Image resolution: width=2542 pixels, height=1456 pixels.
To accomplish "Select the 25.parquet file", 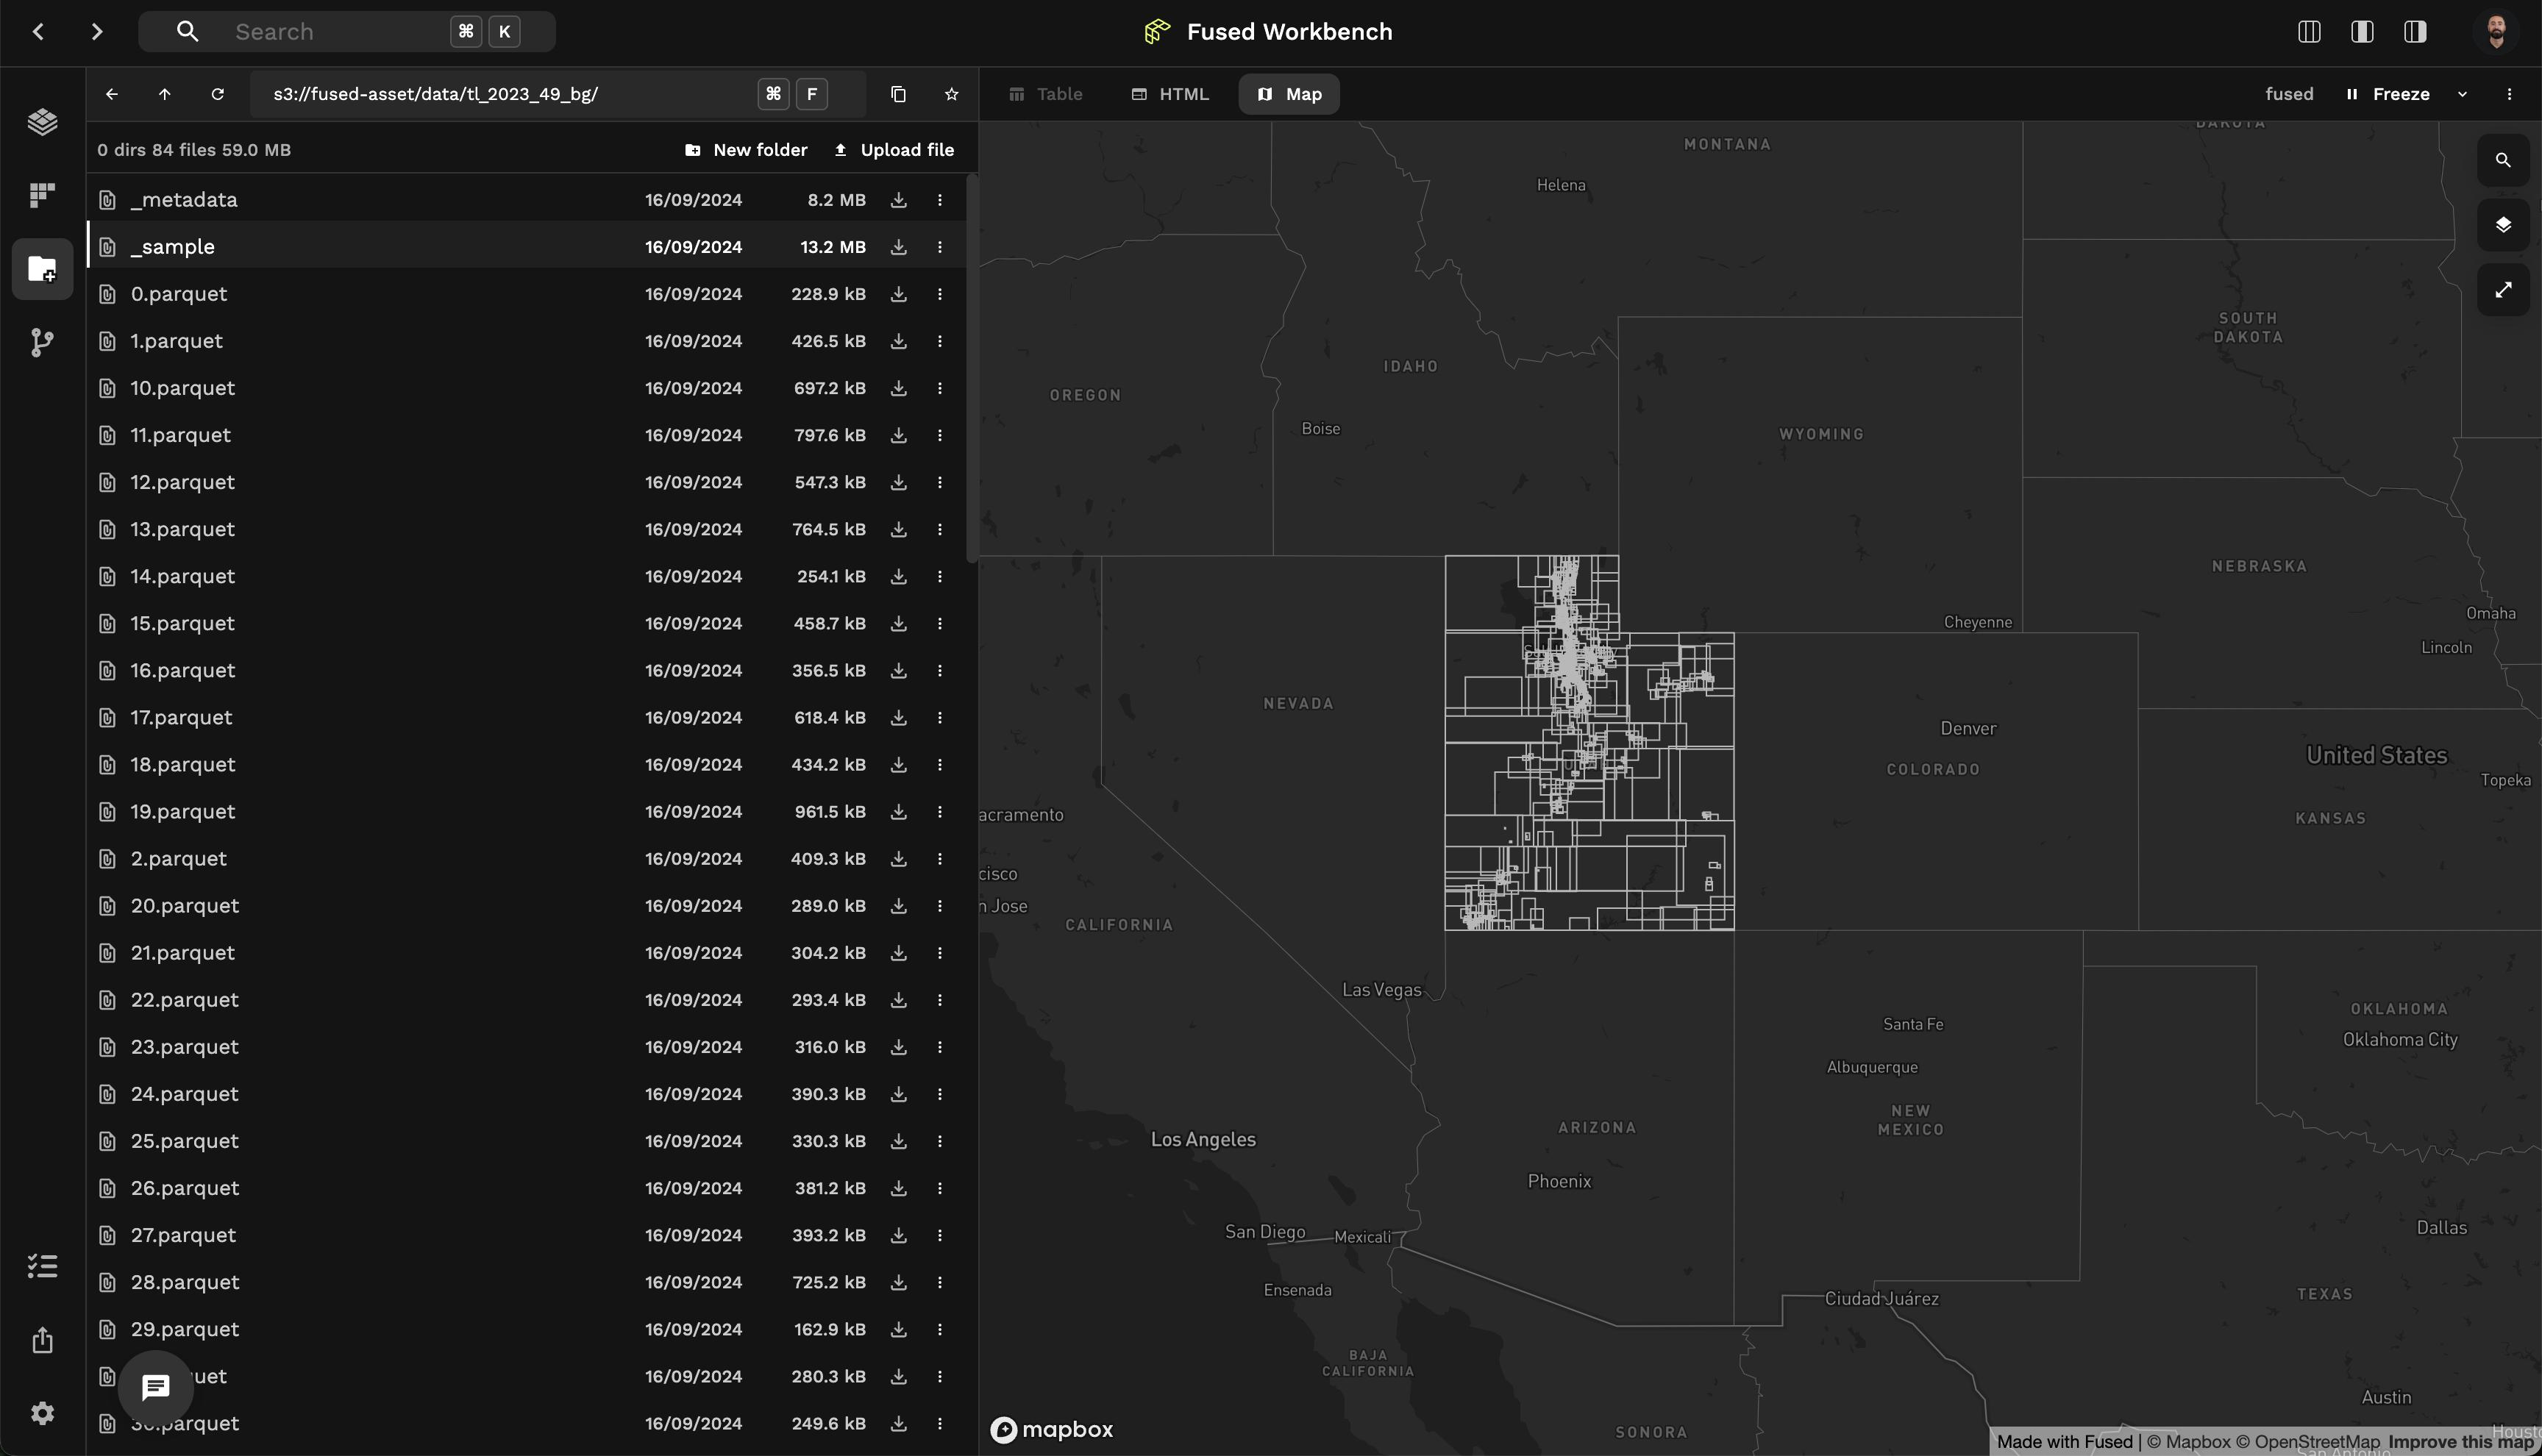I will (x=527, y=1141).
